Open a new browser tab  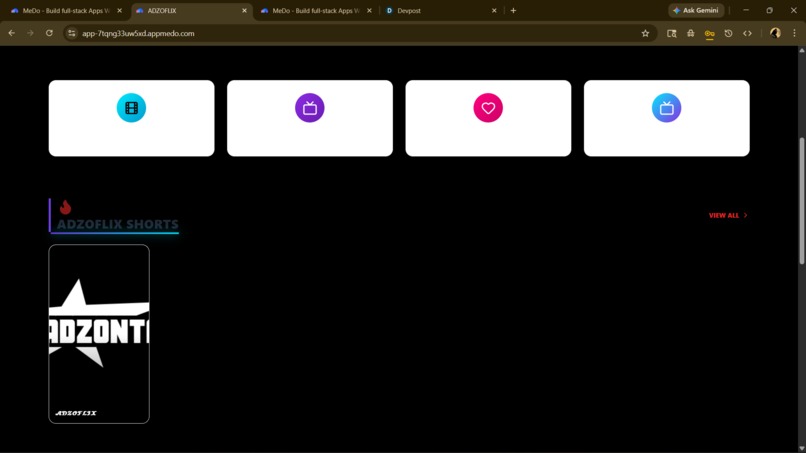pyautogui.click(x=513, y=11)
